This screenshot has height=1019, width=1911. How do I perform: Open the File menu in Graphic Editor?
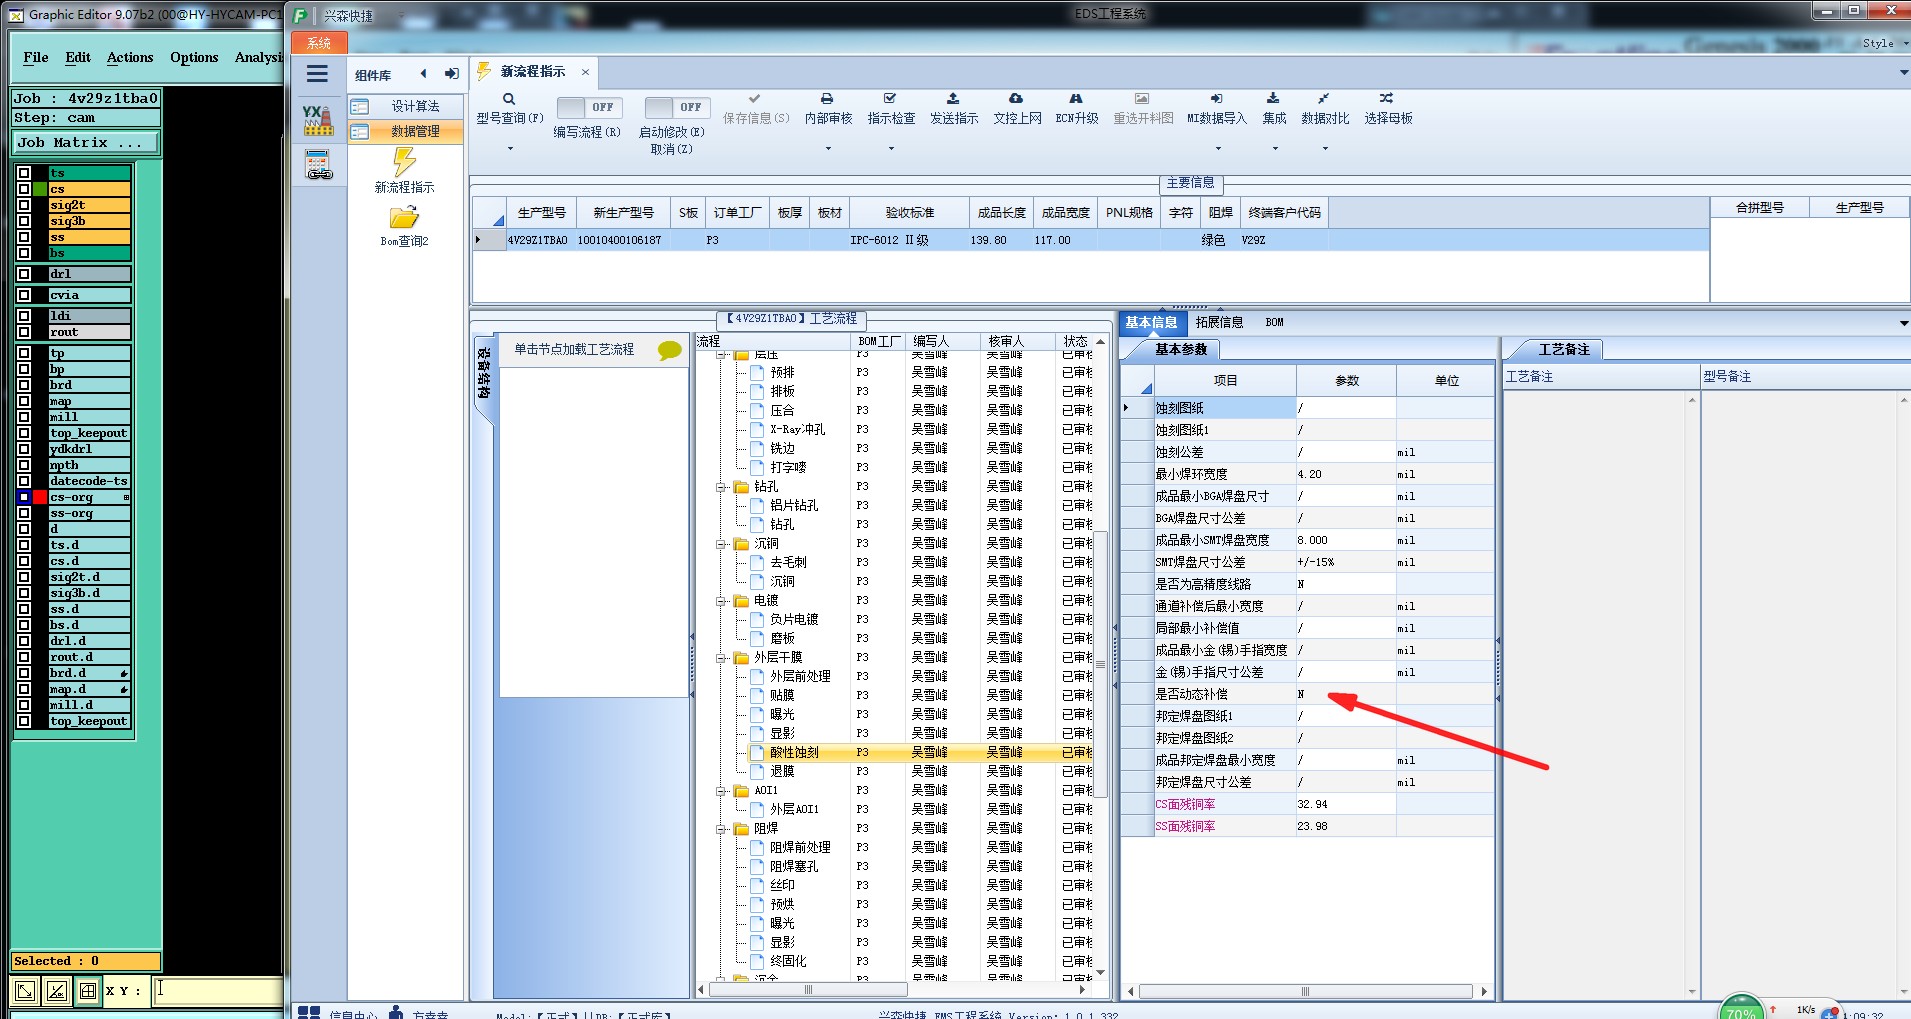click(x=36, y=58)
